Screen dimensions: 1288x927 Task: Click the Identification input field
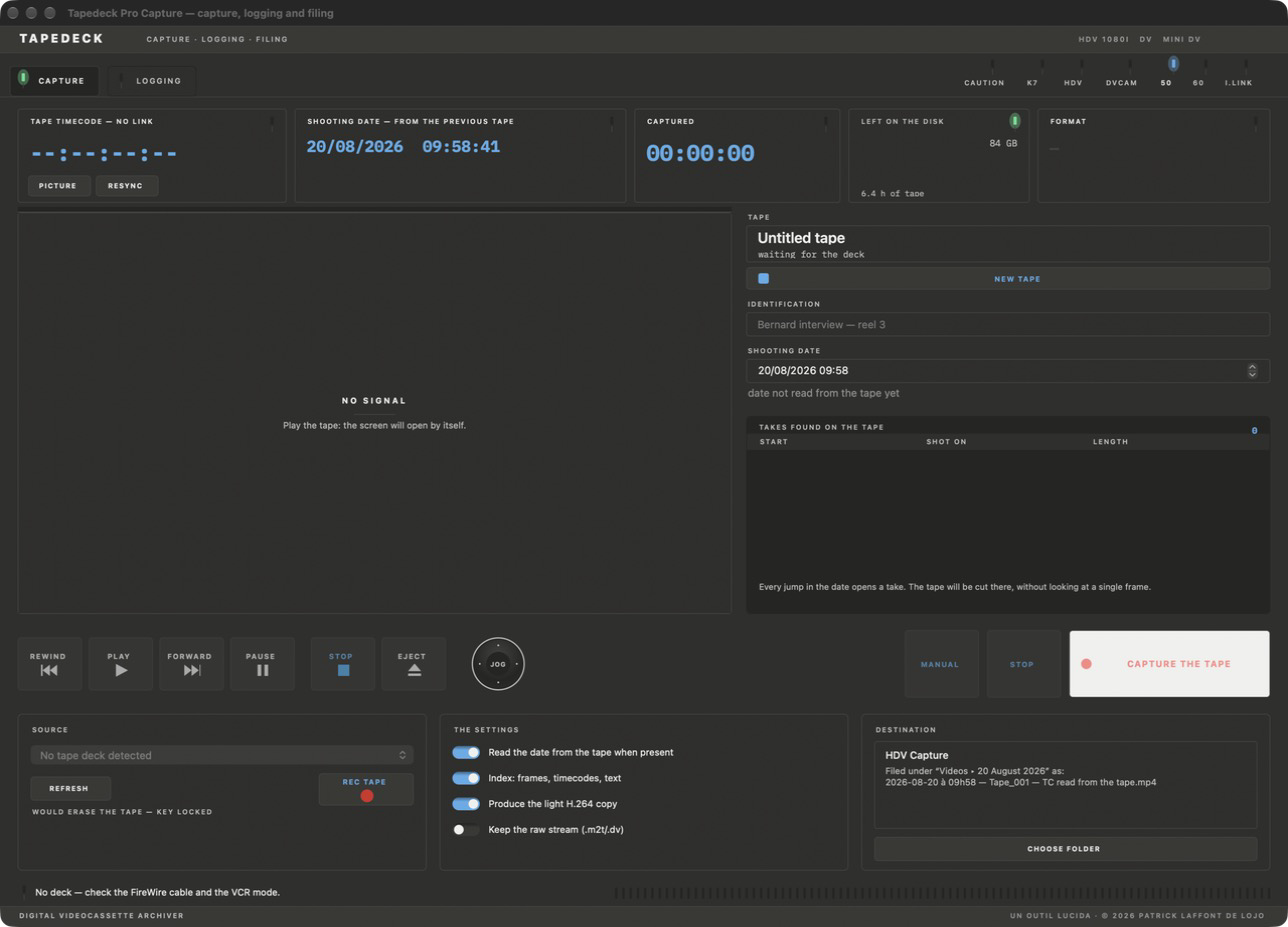point(1008,324)
